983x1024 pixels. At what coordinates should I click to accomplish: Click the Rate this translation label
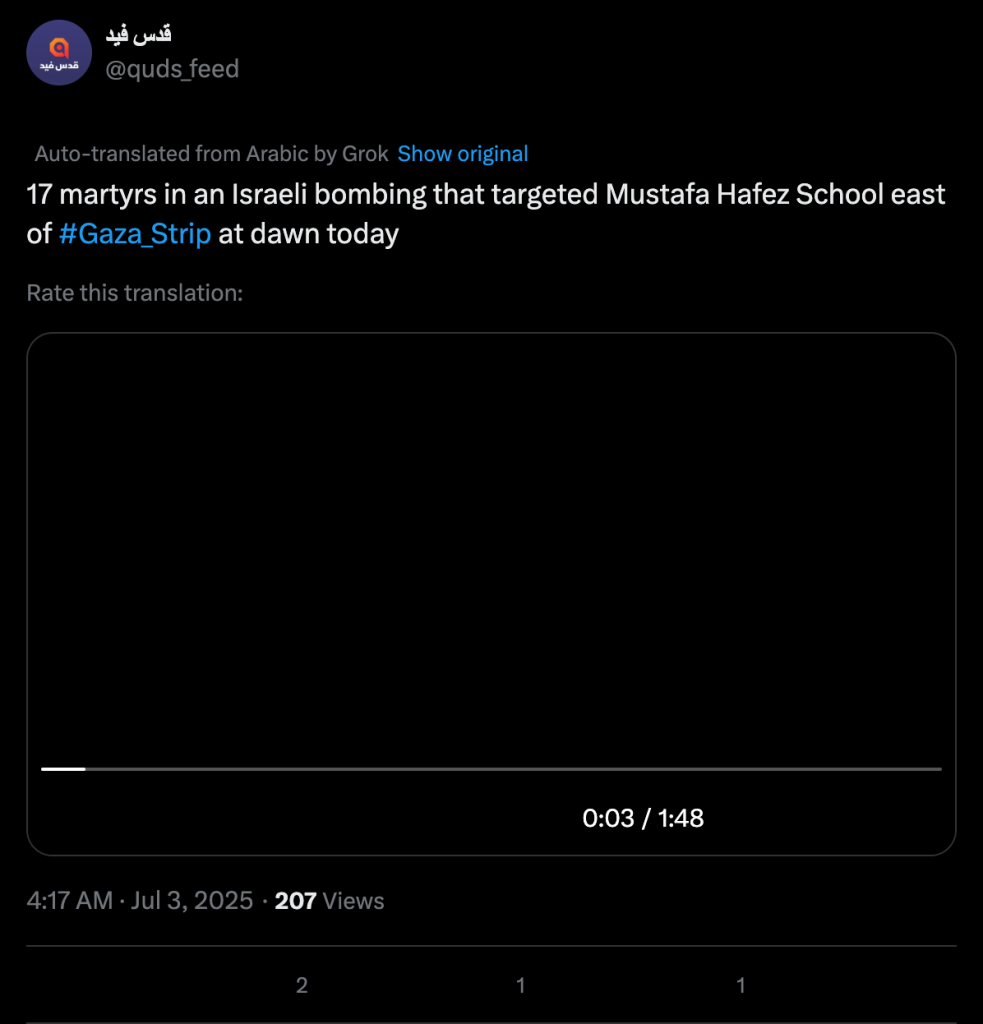[135, 293]
